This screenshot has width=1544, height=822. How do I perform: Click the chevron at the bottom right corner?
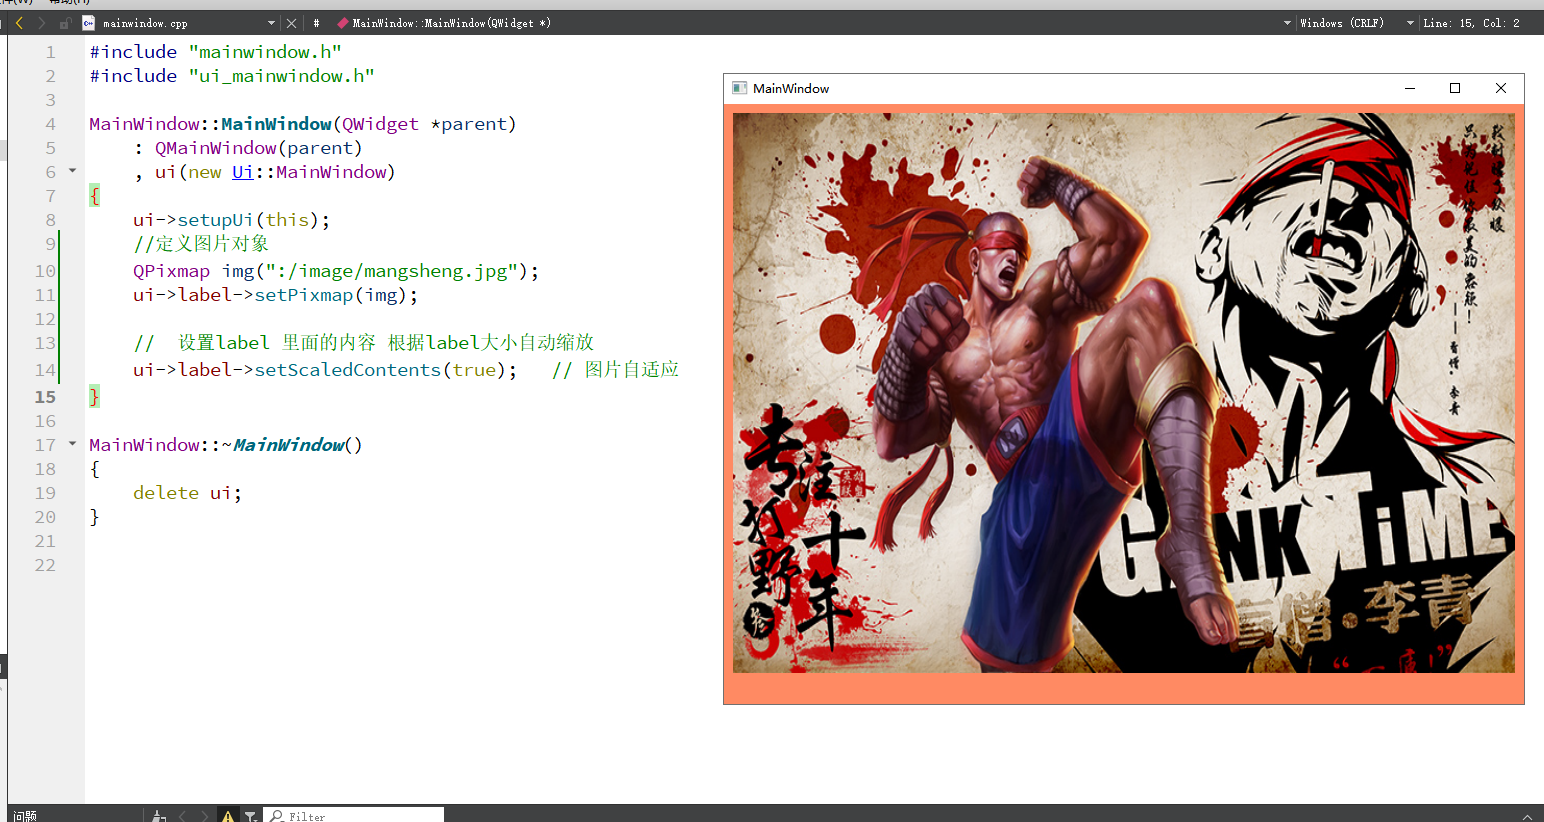pos(1527,816)
